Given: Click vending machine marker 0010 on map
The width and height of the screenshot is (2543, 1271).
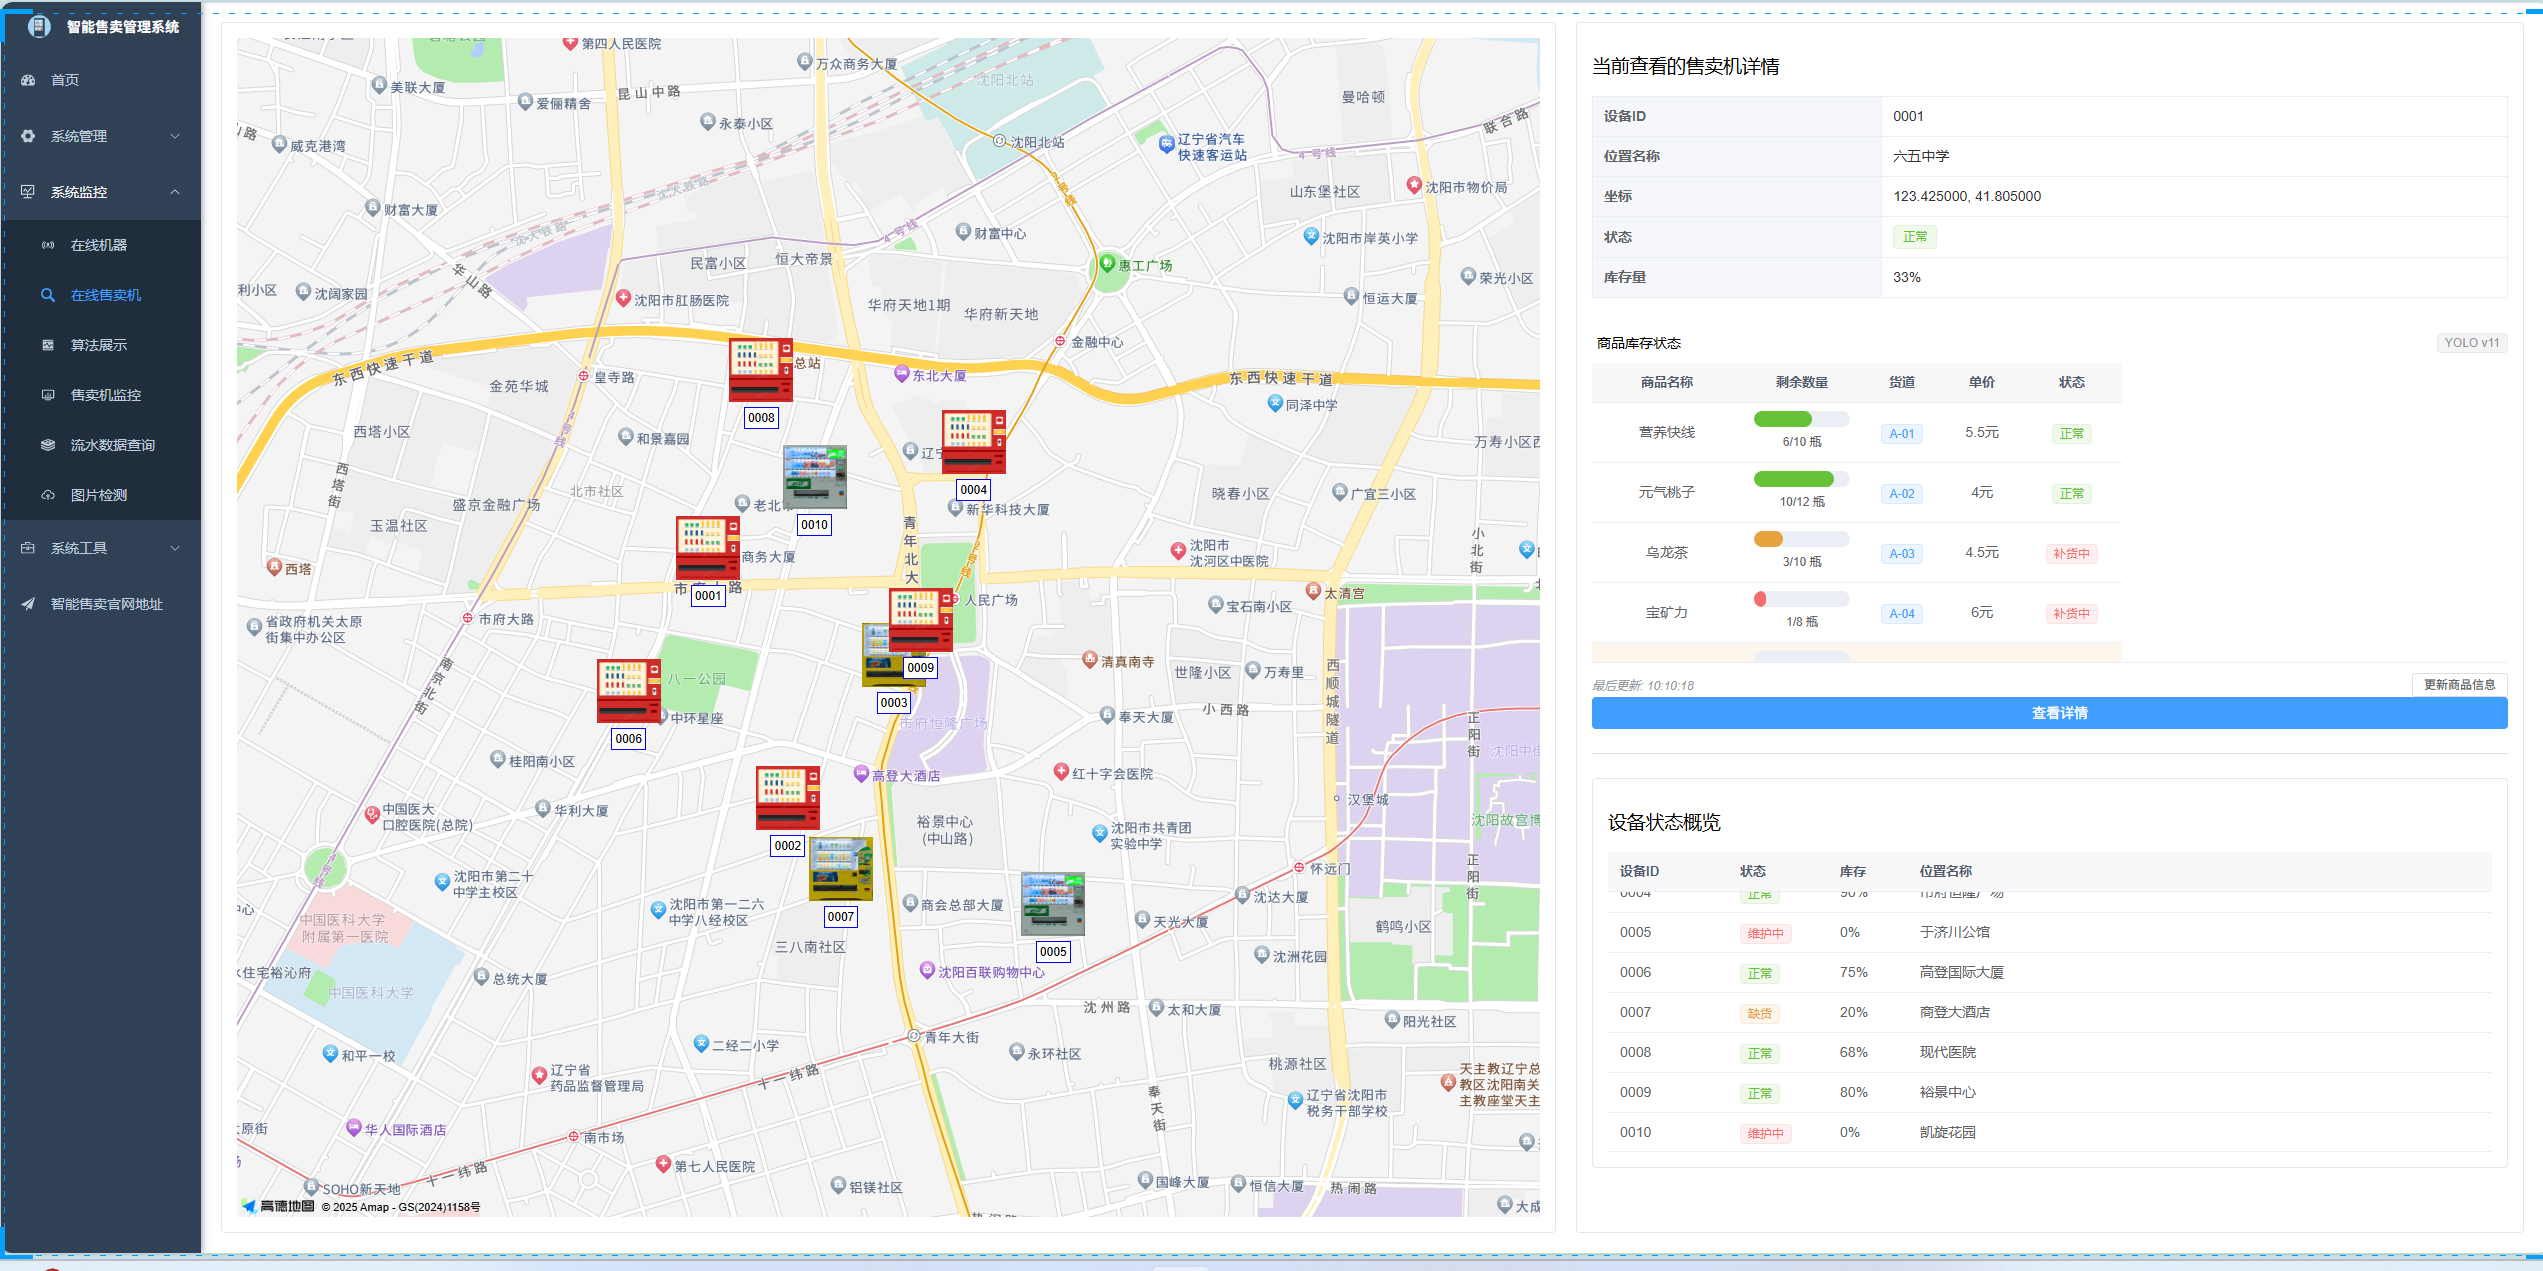Looking at the screenshot, I should [814, 477].
